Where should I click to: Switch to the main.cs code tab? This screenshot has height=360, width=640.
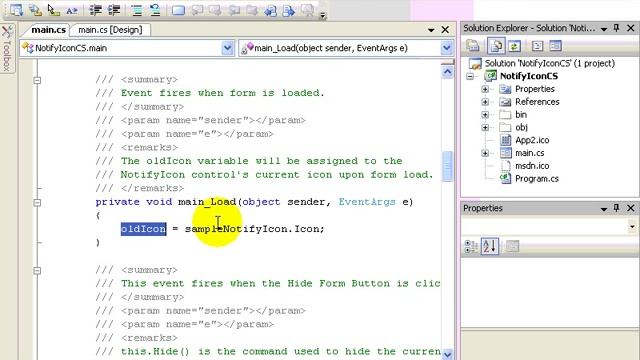48,30
